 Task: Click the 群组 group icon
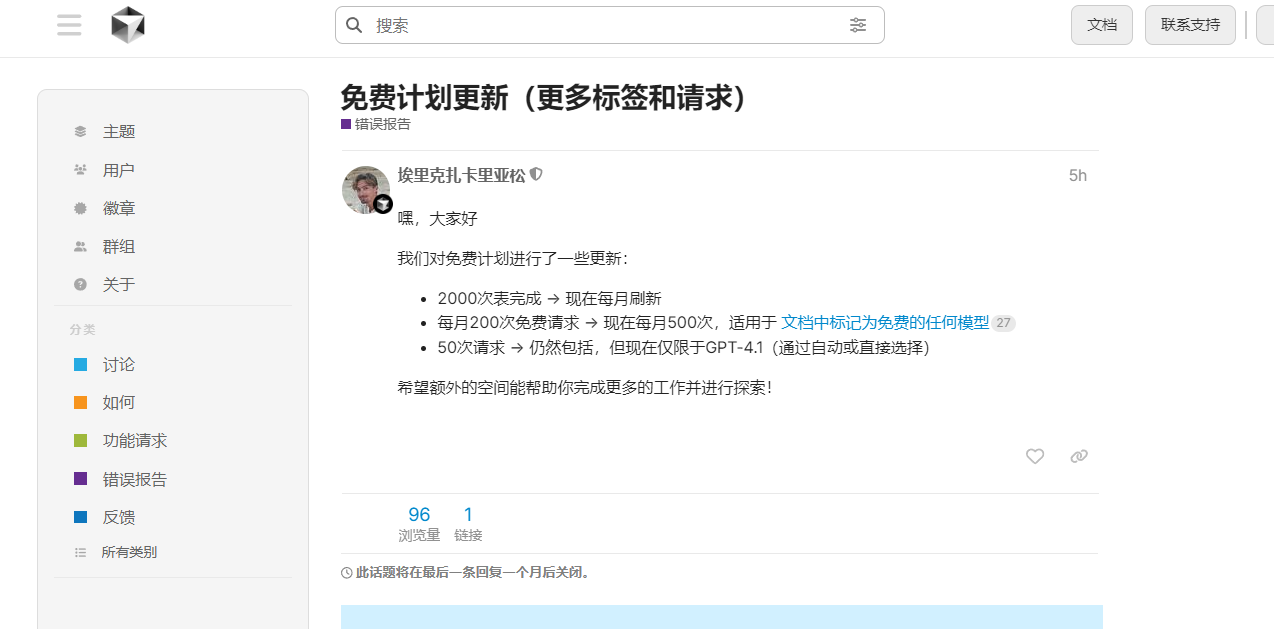coord(80,246)
